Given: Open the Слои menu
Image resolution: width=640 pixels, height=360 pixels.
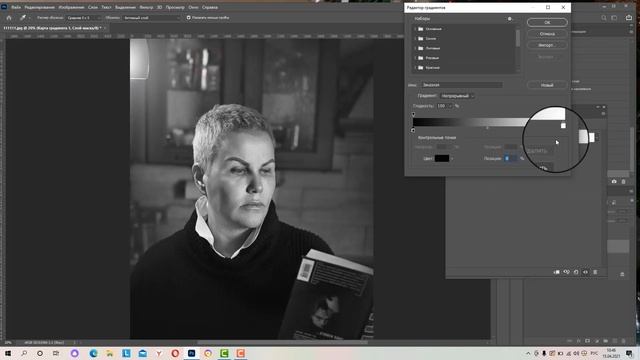Looking at the screenshot, I should (x=93, y=7).
